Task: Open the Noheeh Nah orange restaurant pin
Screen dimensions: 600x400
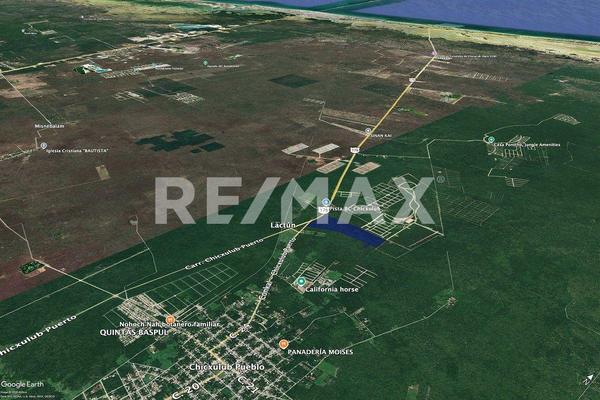Action: tap(170, 319)
